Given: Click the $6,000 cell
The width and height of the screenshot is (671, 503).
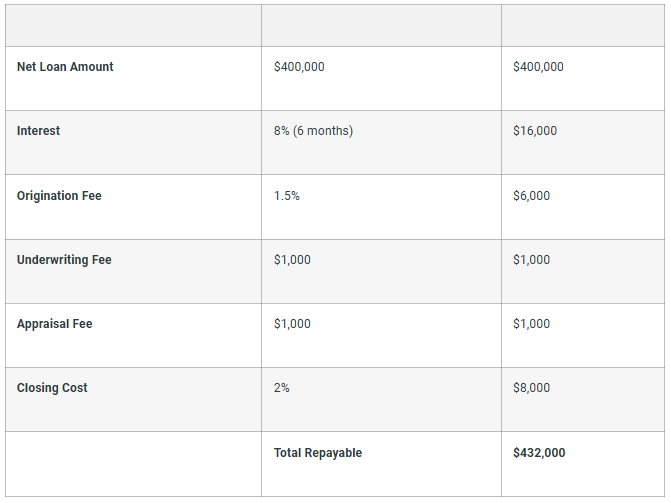Looking at the screenshot, I should 531,196.
